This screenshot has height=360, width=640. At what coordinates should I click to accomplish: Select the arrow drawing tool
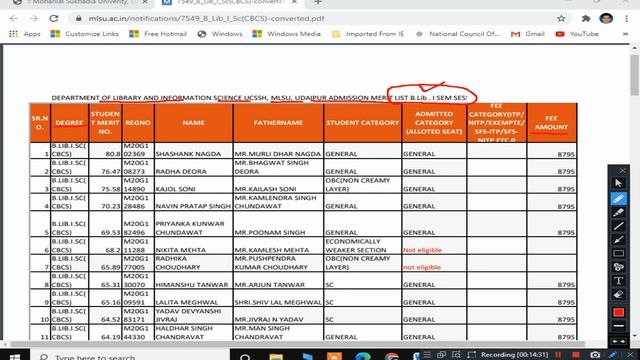pos(618,240)
